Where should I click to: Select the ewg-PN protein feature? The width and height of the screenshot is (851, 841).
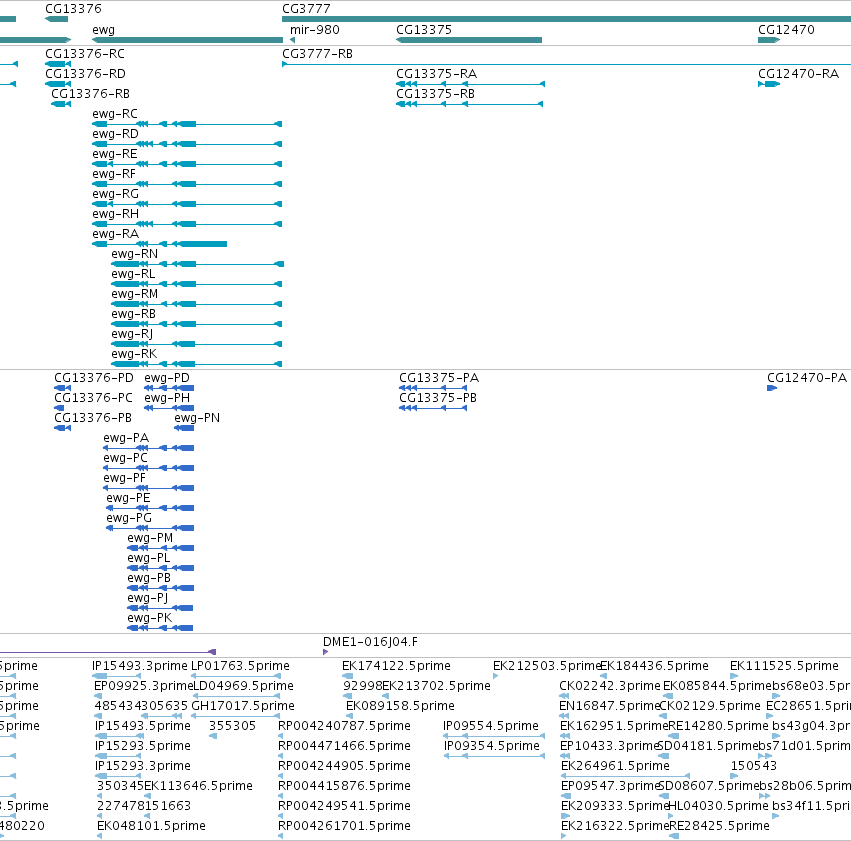pos(184,428)
